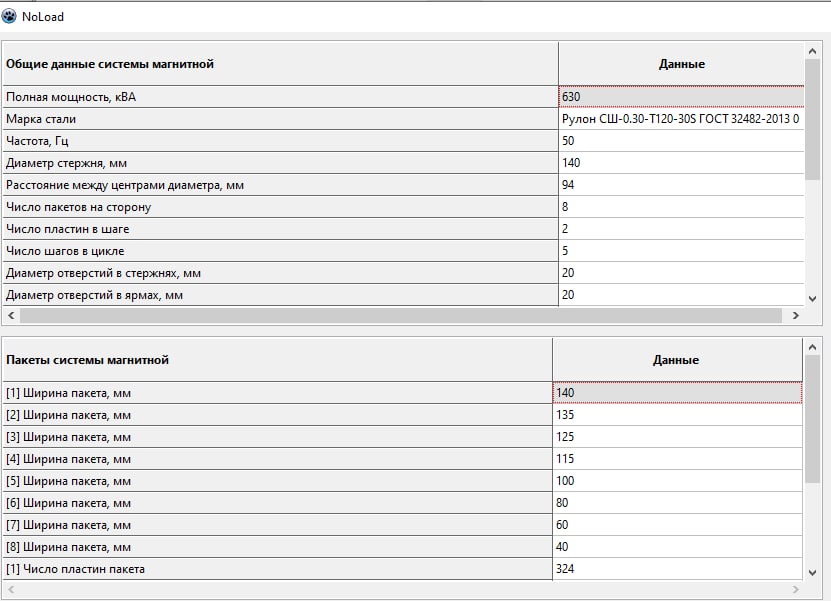
Task: Select Число пакетов на сторону value 8
Action: (681, 207)
